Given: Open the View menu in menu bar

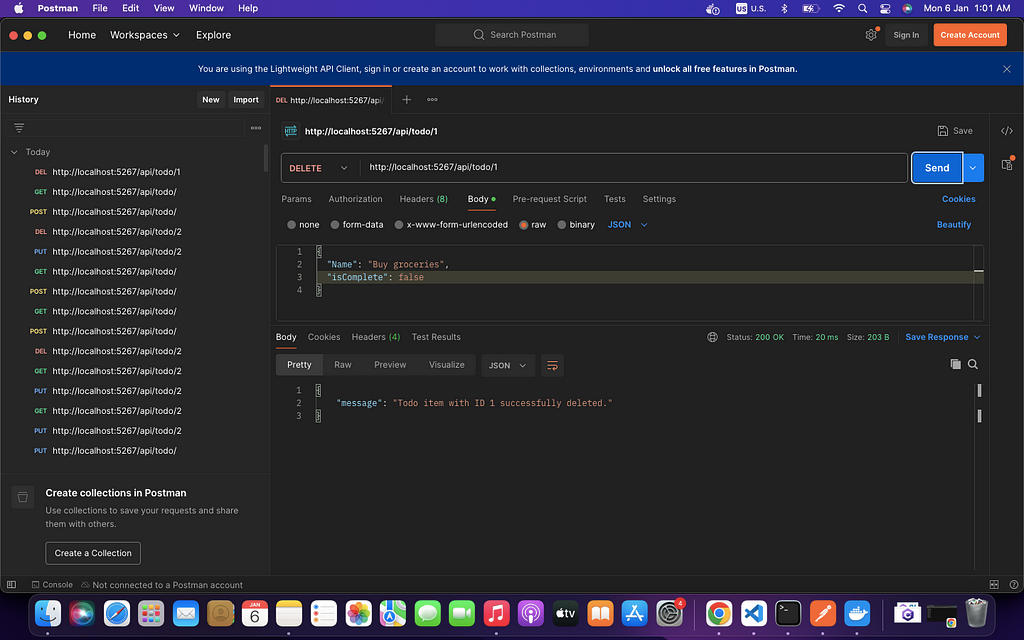Looking at the screenshot, I should click(x=164, y=8).
